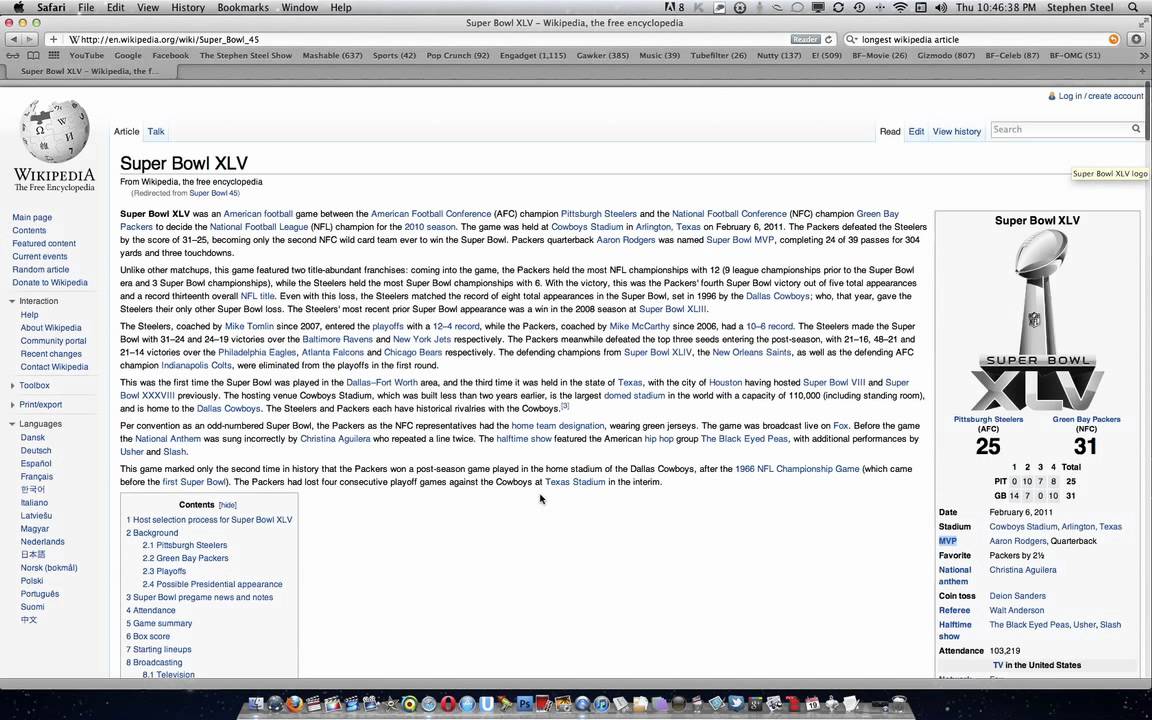Open the History menu
Screen dimensions: 1152x720
[187, 7]
